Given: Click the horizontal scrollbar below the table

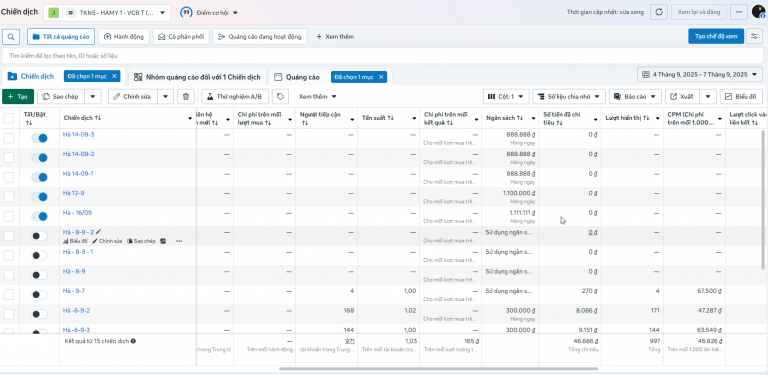Looking at the screenshot, I should pyautogui.click(x=438, y=369).
